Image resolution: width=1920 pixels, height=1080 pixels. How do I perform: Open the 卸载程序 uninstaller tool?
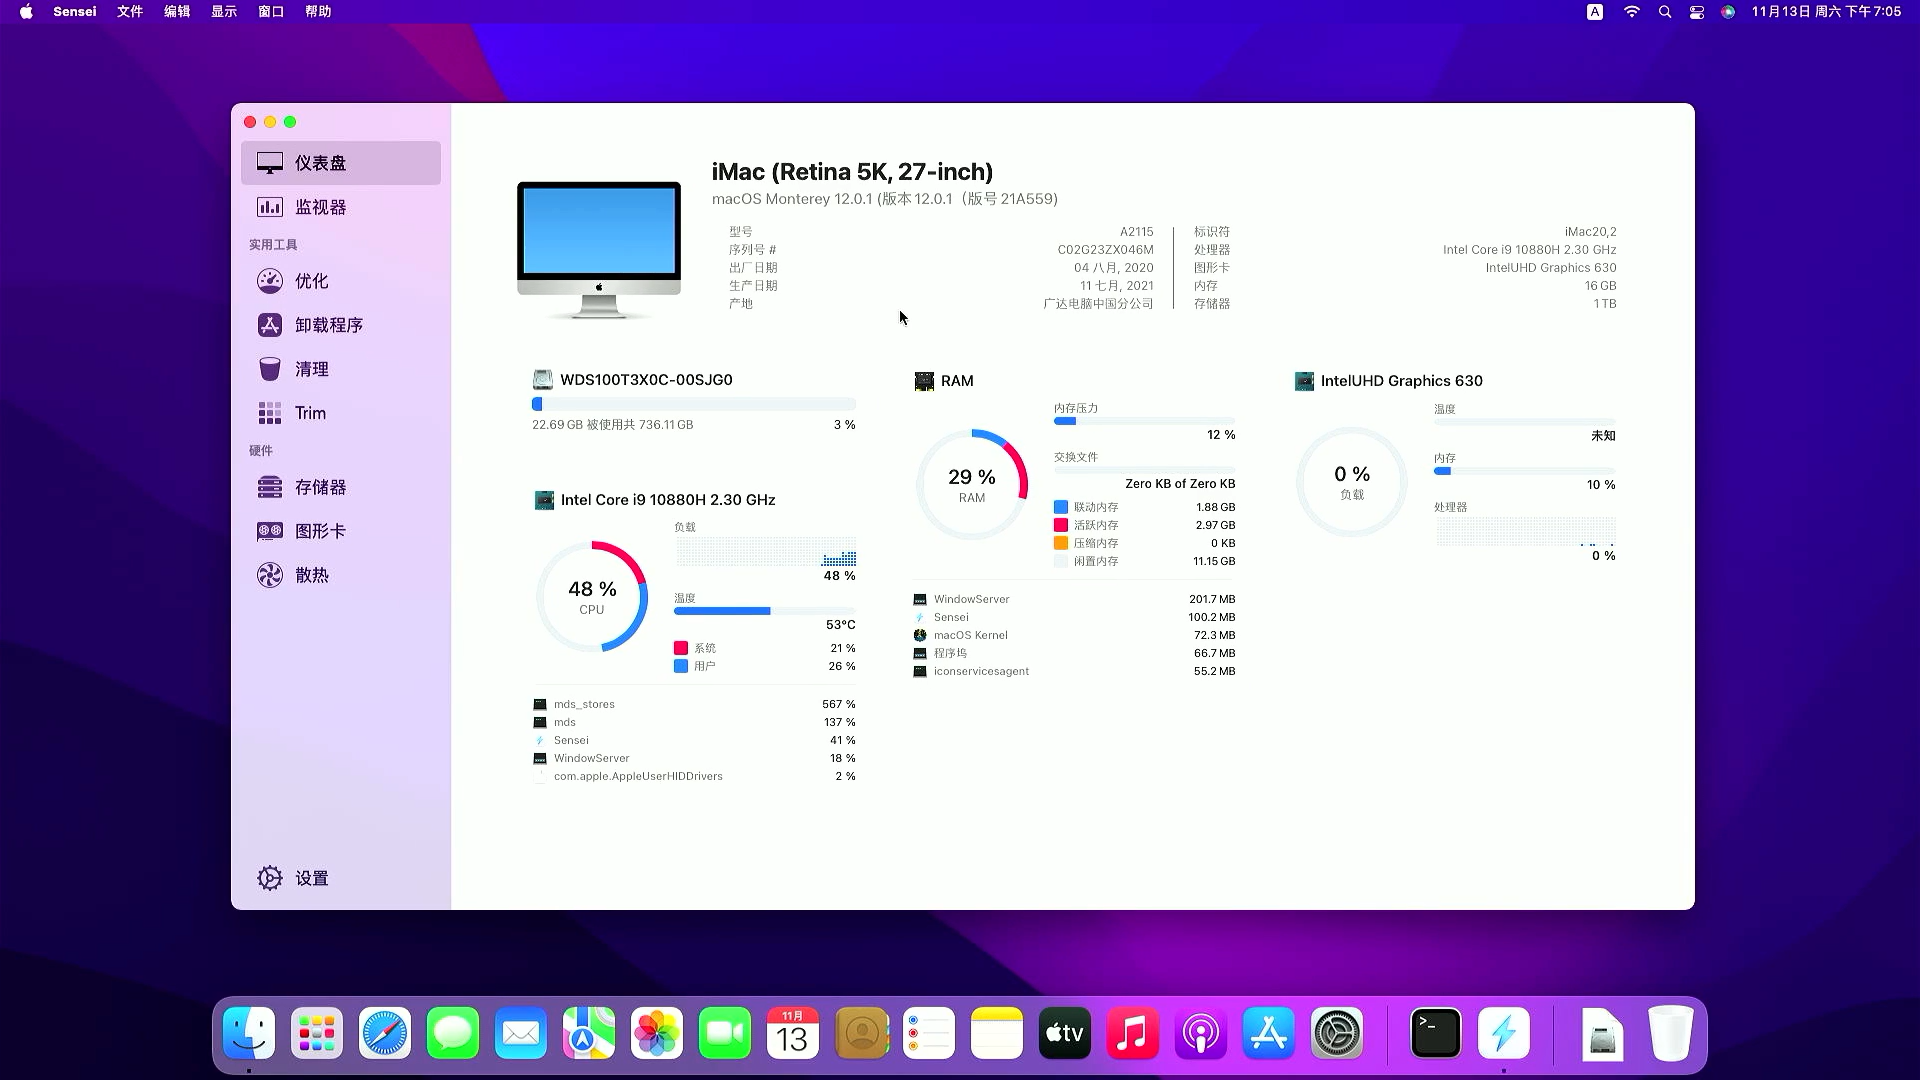click(x=328, y=325)
